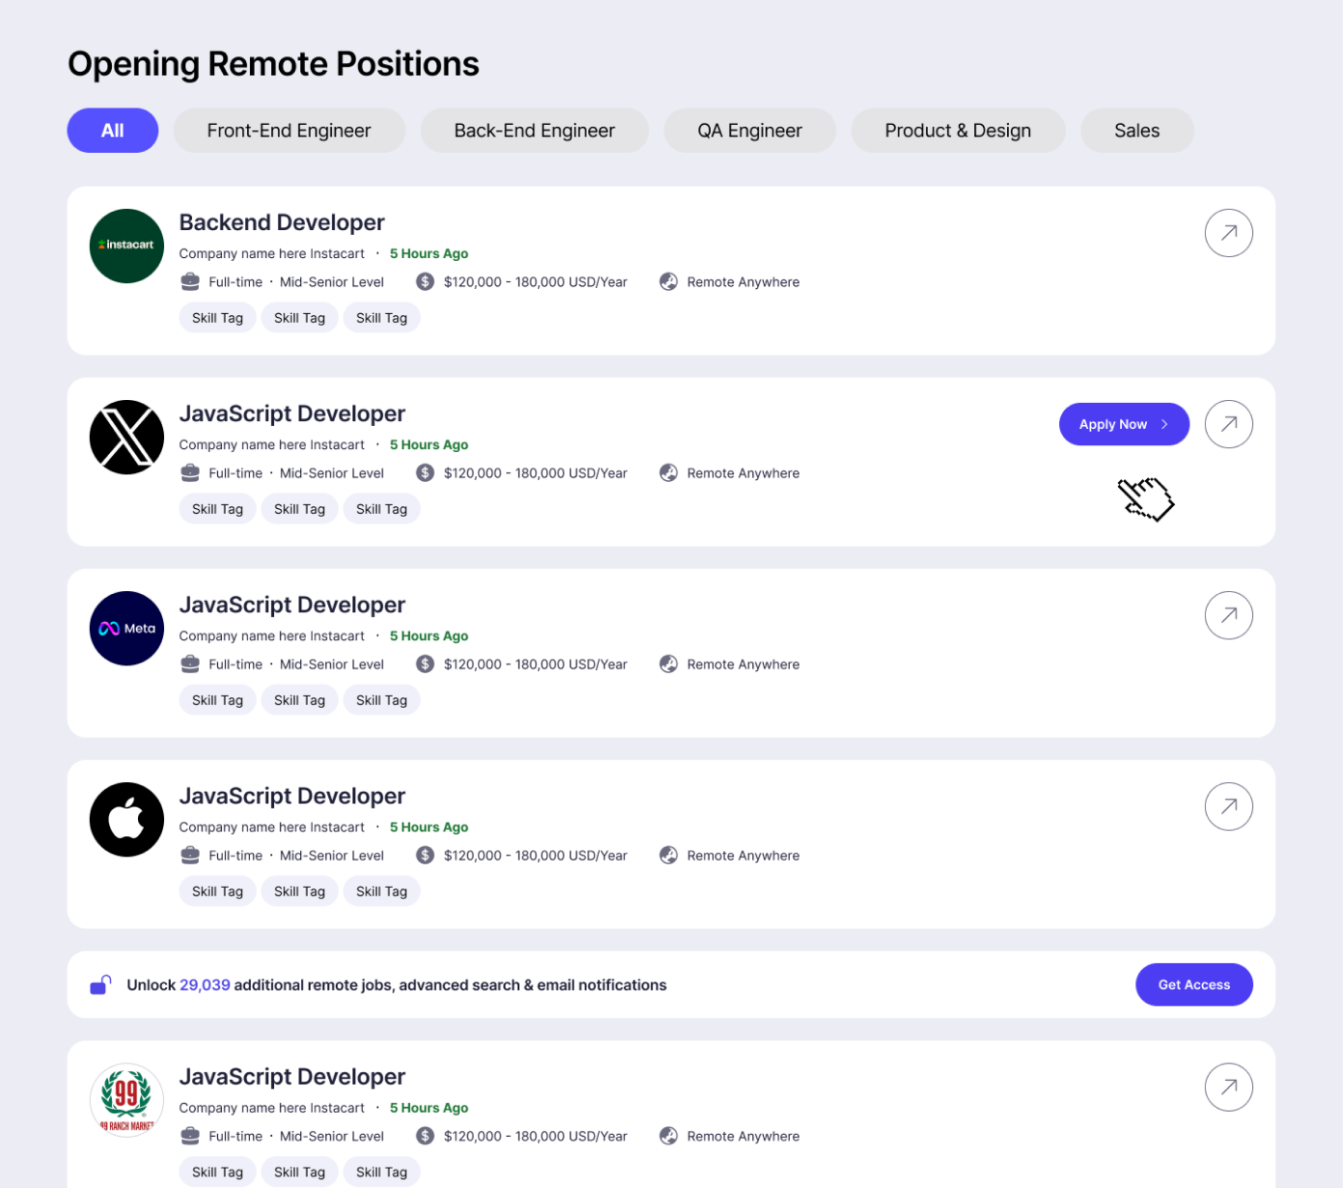
Task: Filter by Front-End Engineer
Action: click(x=289, y=130)
